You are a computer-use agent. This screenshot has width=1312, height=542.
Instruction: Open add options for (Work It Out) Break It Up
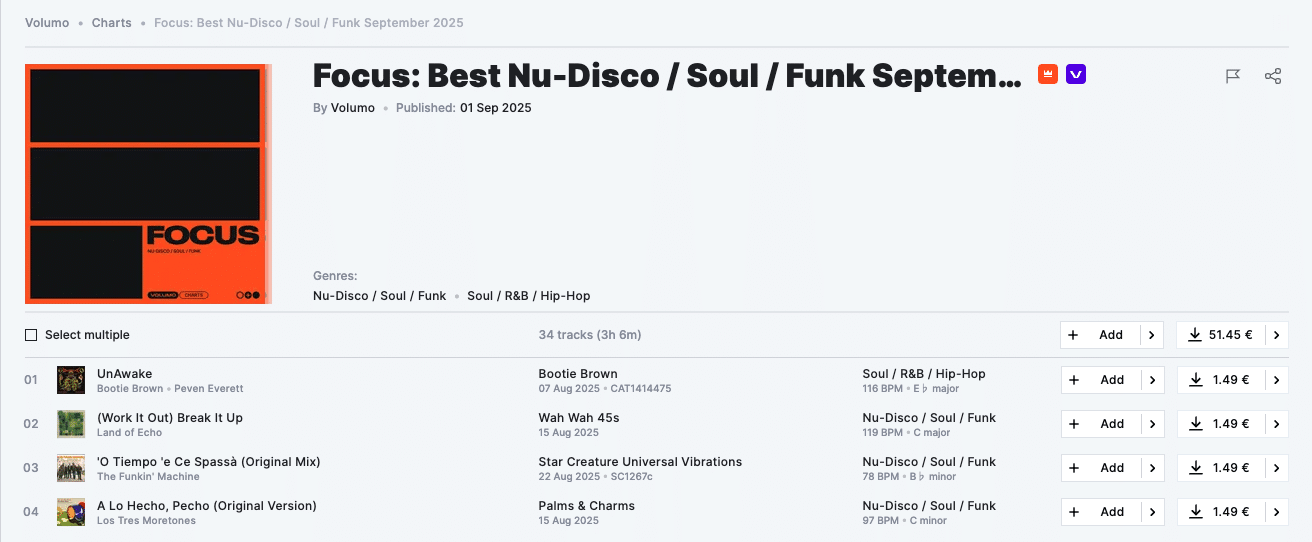point(1152,424)
